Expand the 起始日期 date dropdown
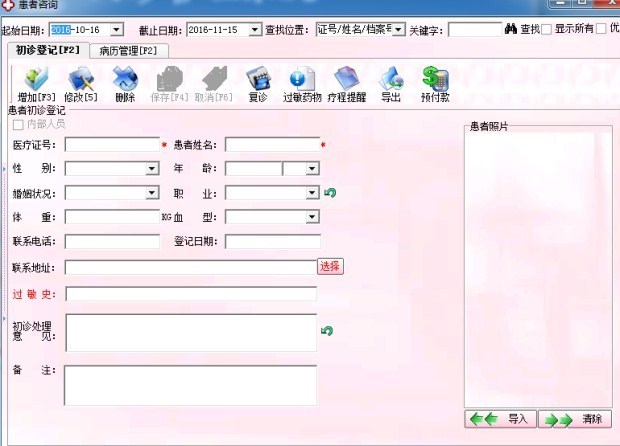The width and height of the screenshot is (620, 446). [117, 30]
